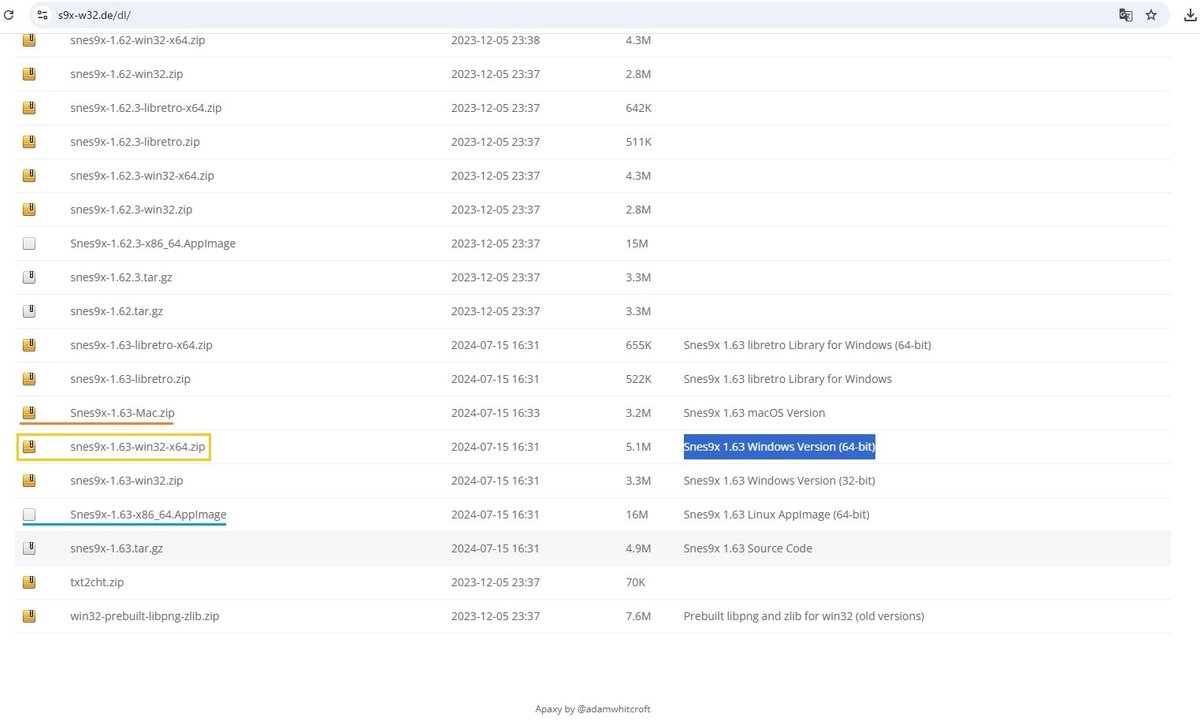Screen dimensions: 1200x721
Task: Click zip icon for snes9x-1.62-win32.zip
Action: click(x=29, y=74)
